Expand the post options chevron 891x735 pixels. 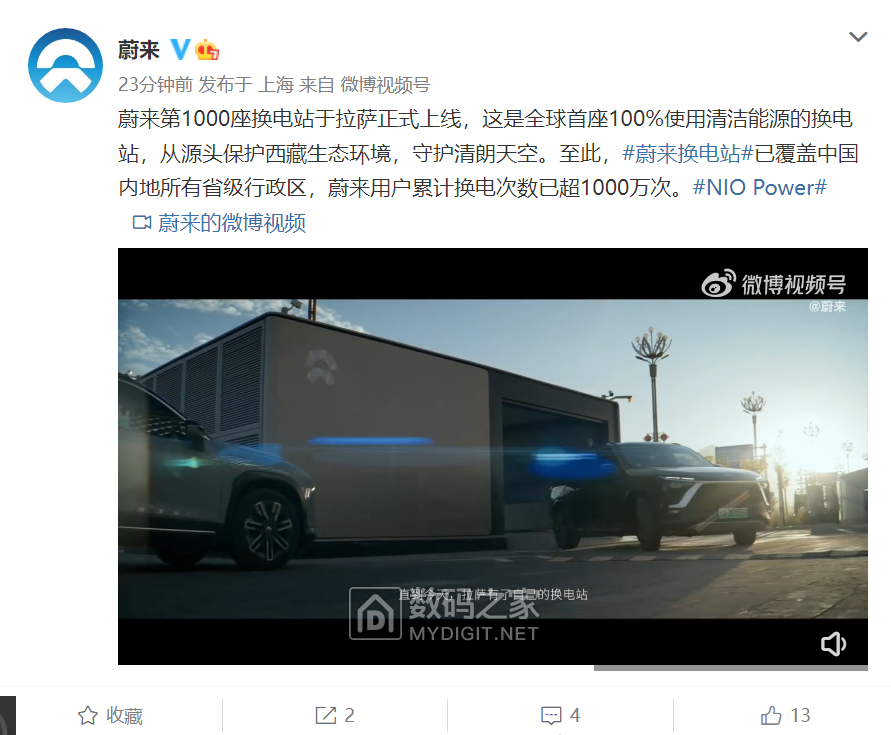tap(857, 37)
